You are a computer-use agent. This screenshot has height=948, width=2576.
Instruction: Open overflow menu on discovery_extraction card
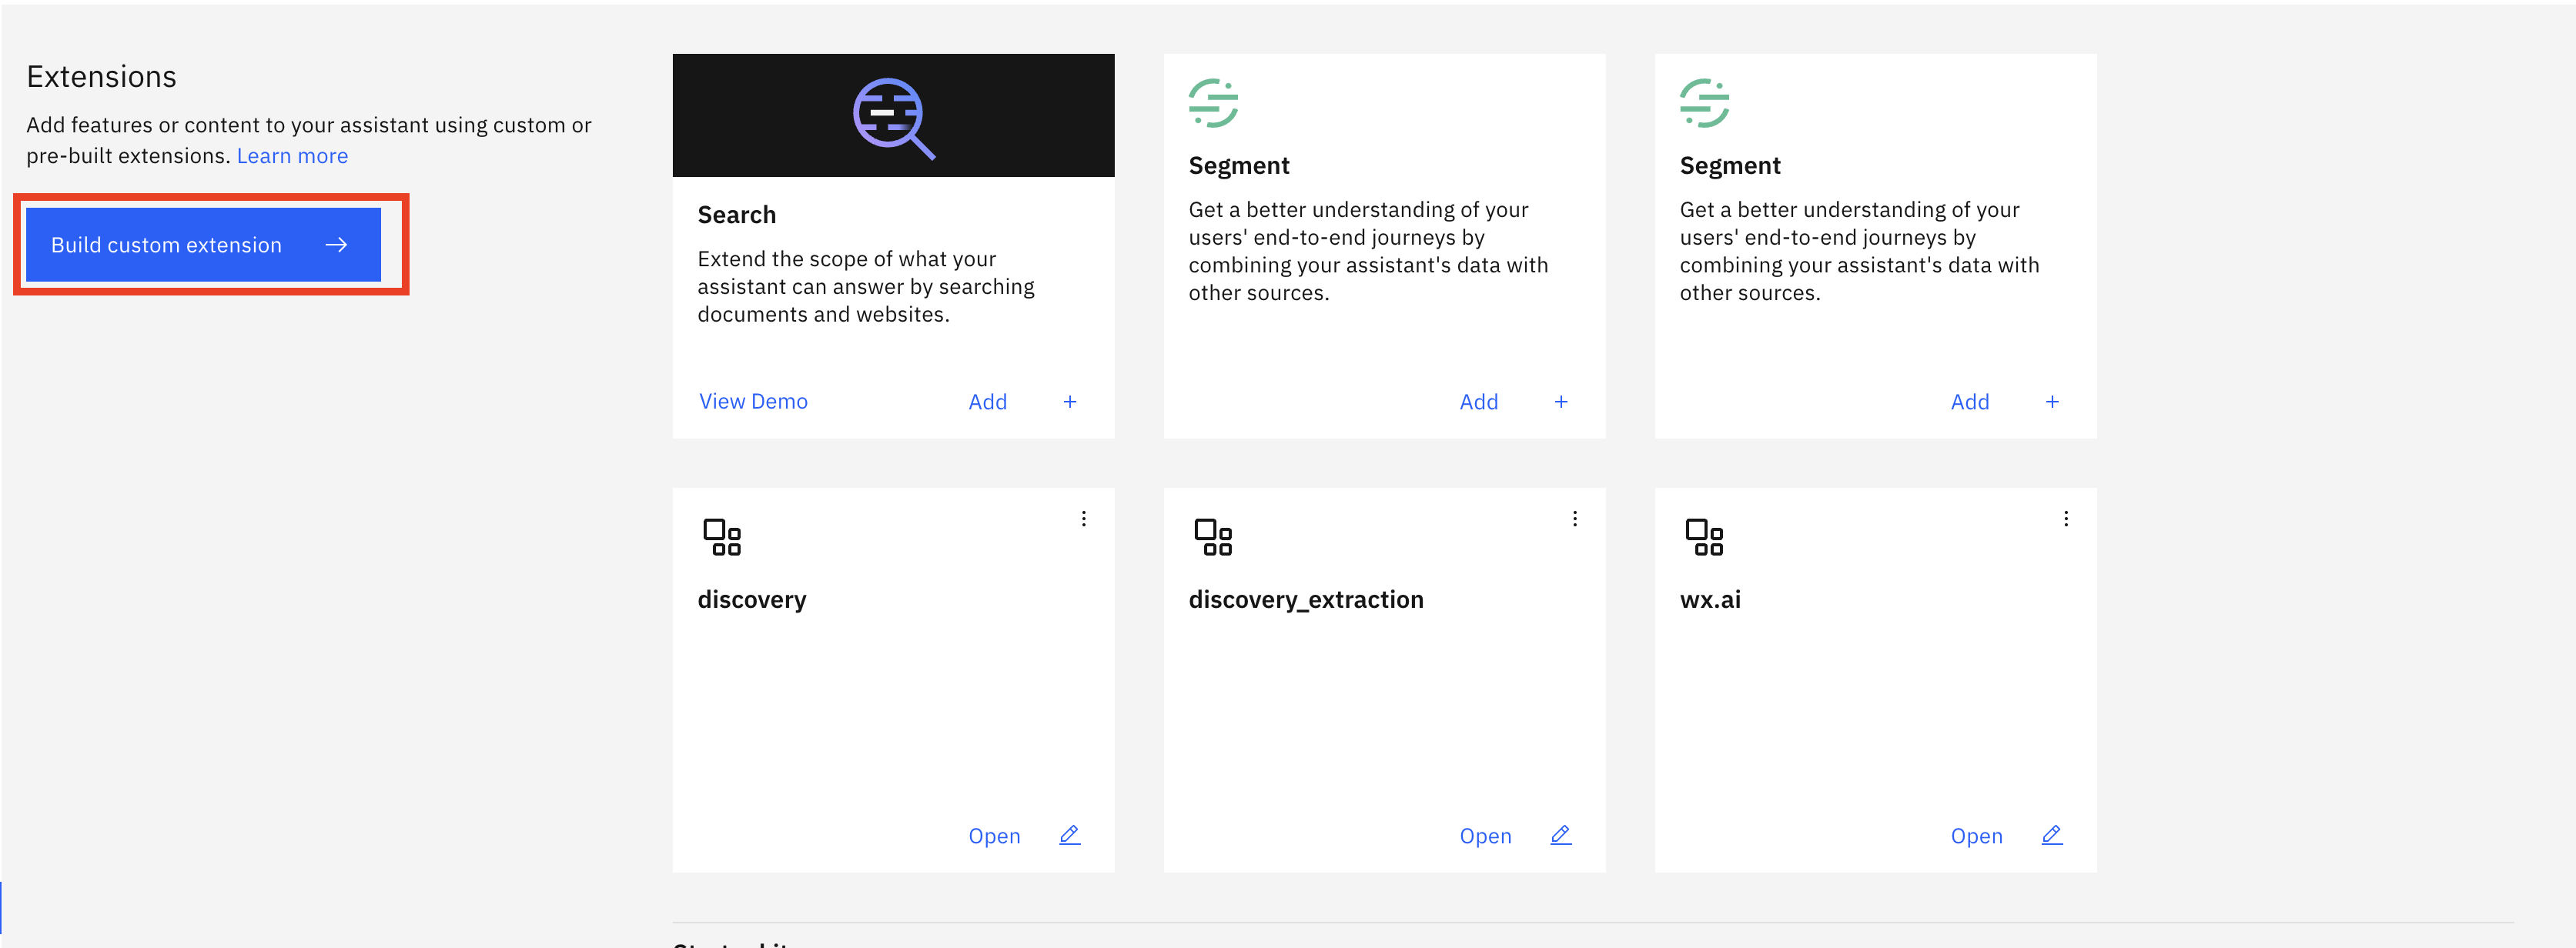coord(1574,519)
